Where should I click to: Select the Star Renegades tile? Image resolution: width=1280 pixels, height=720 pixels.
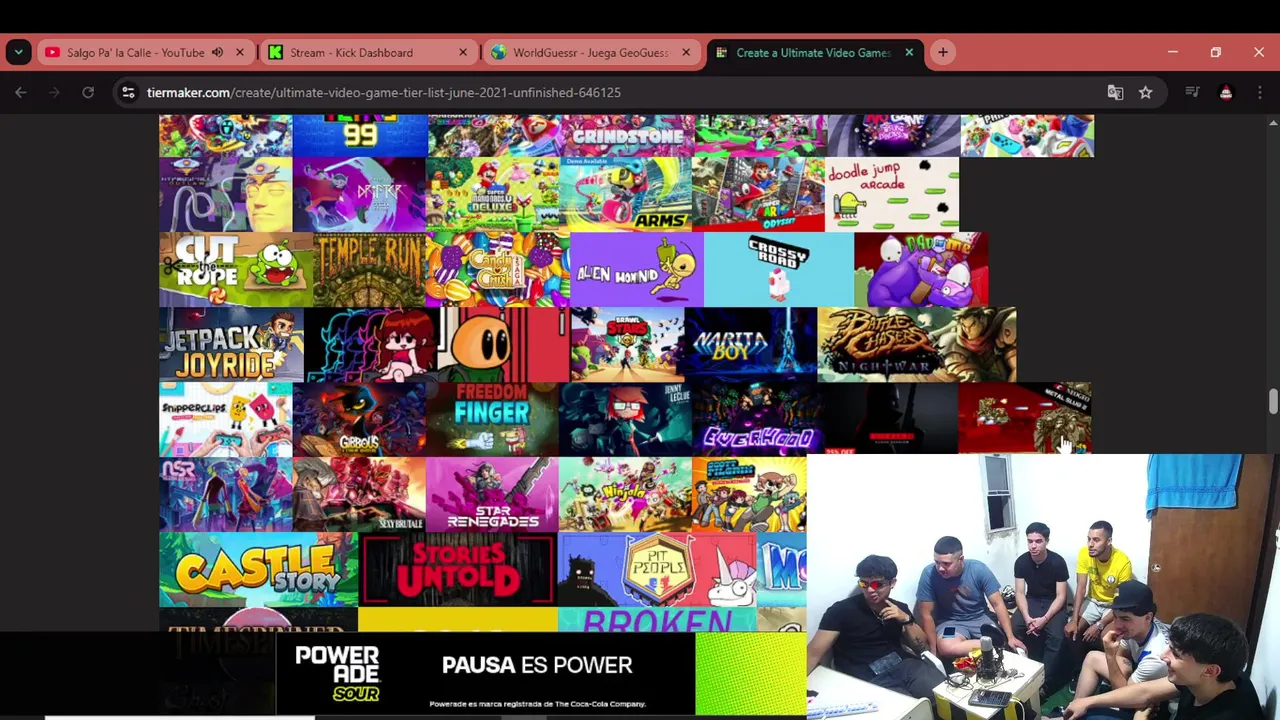pyautogui.click(x=492, y=494)
